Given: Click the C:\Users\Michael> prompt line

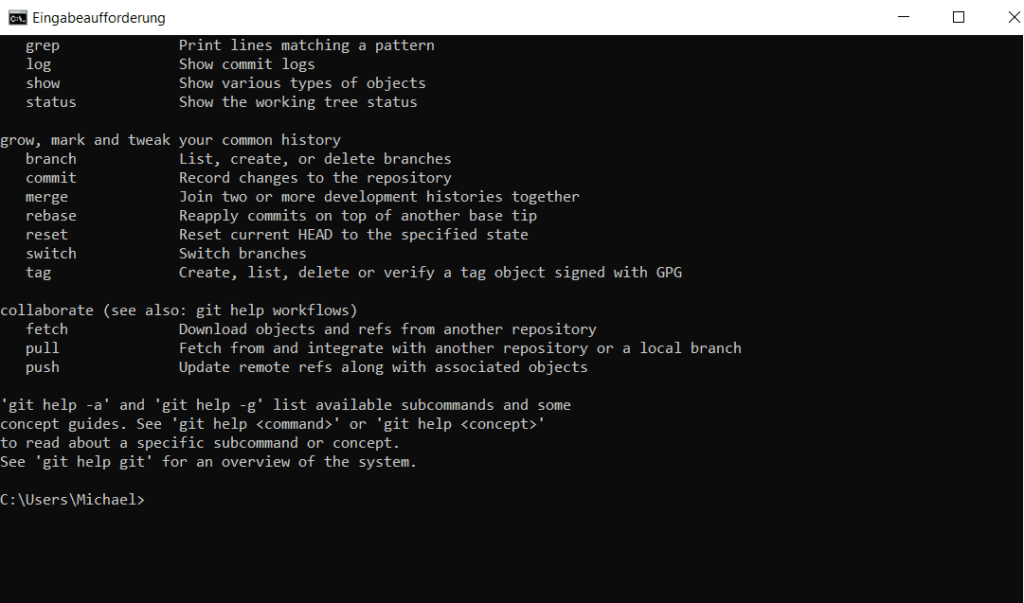Looking at the screenshot, I should (x=72, y=500).
